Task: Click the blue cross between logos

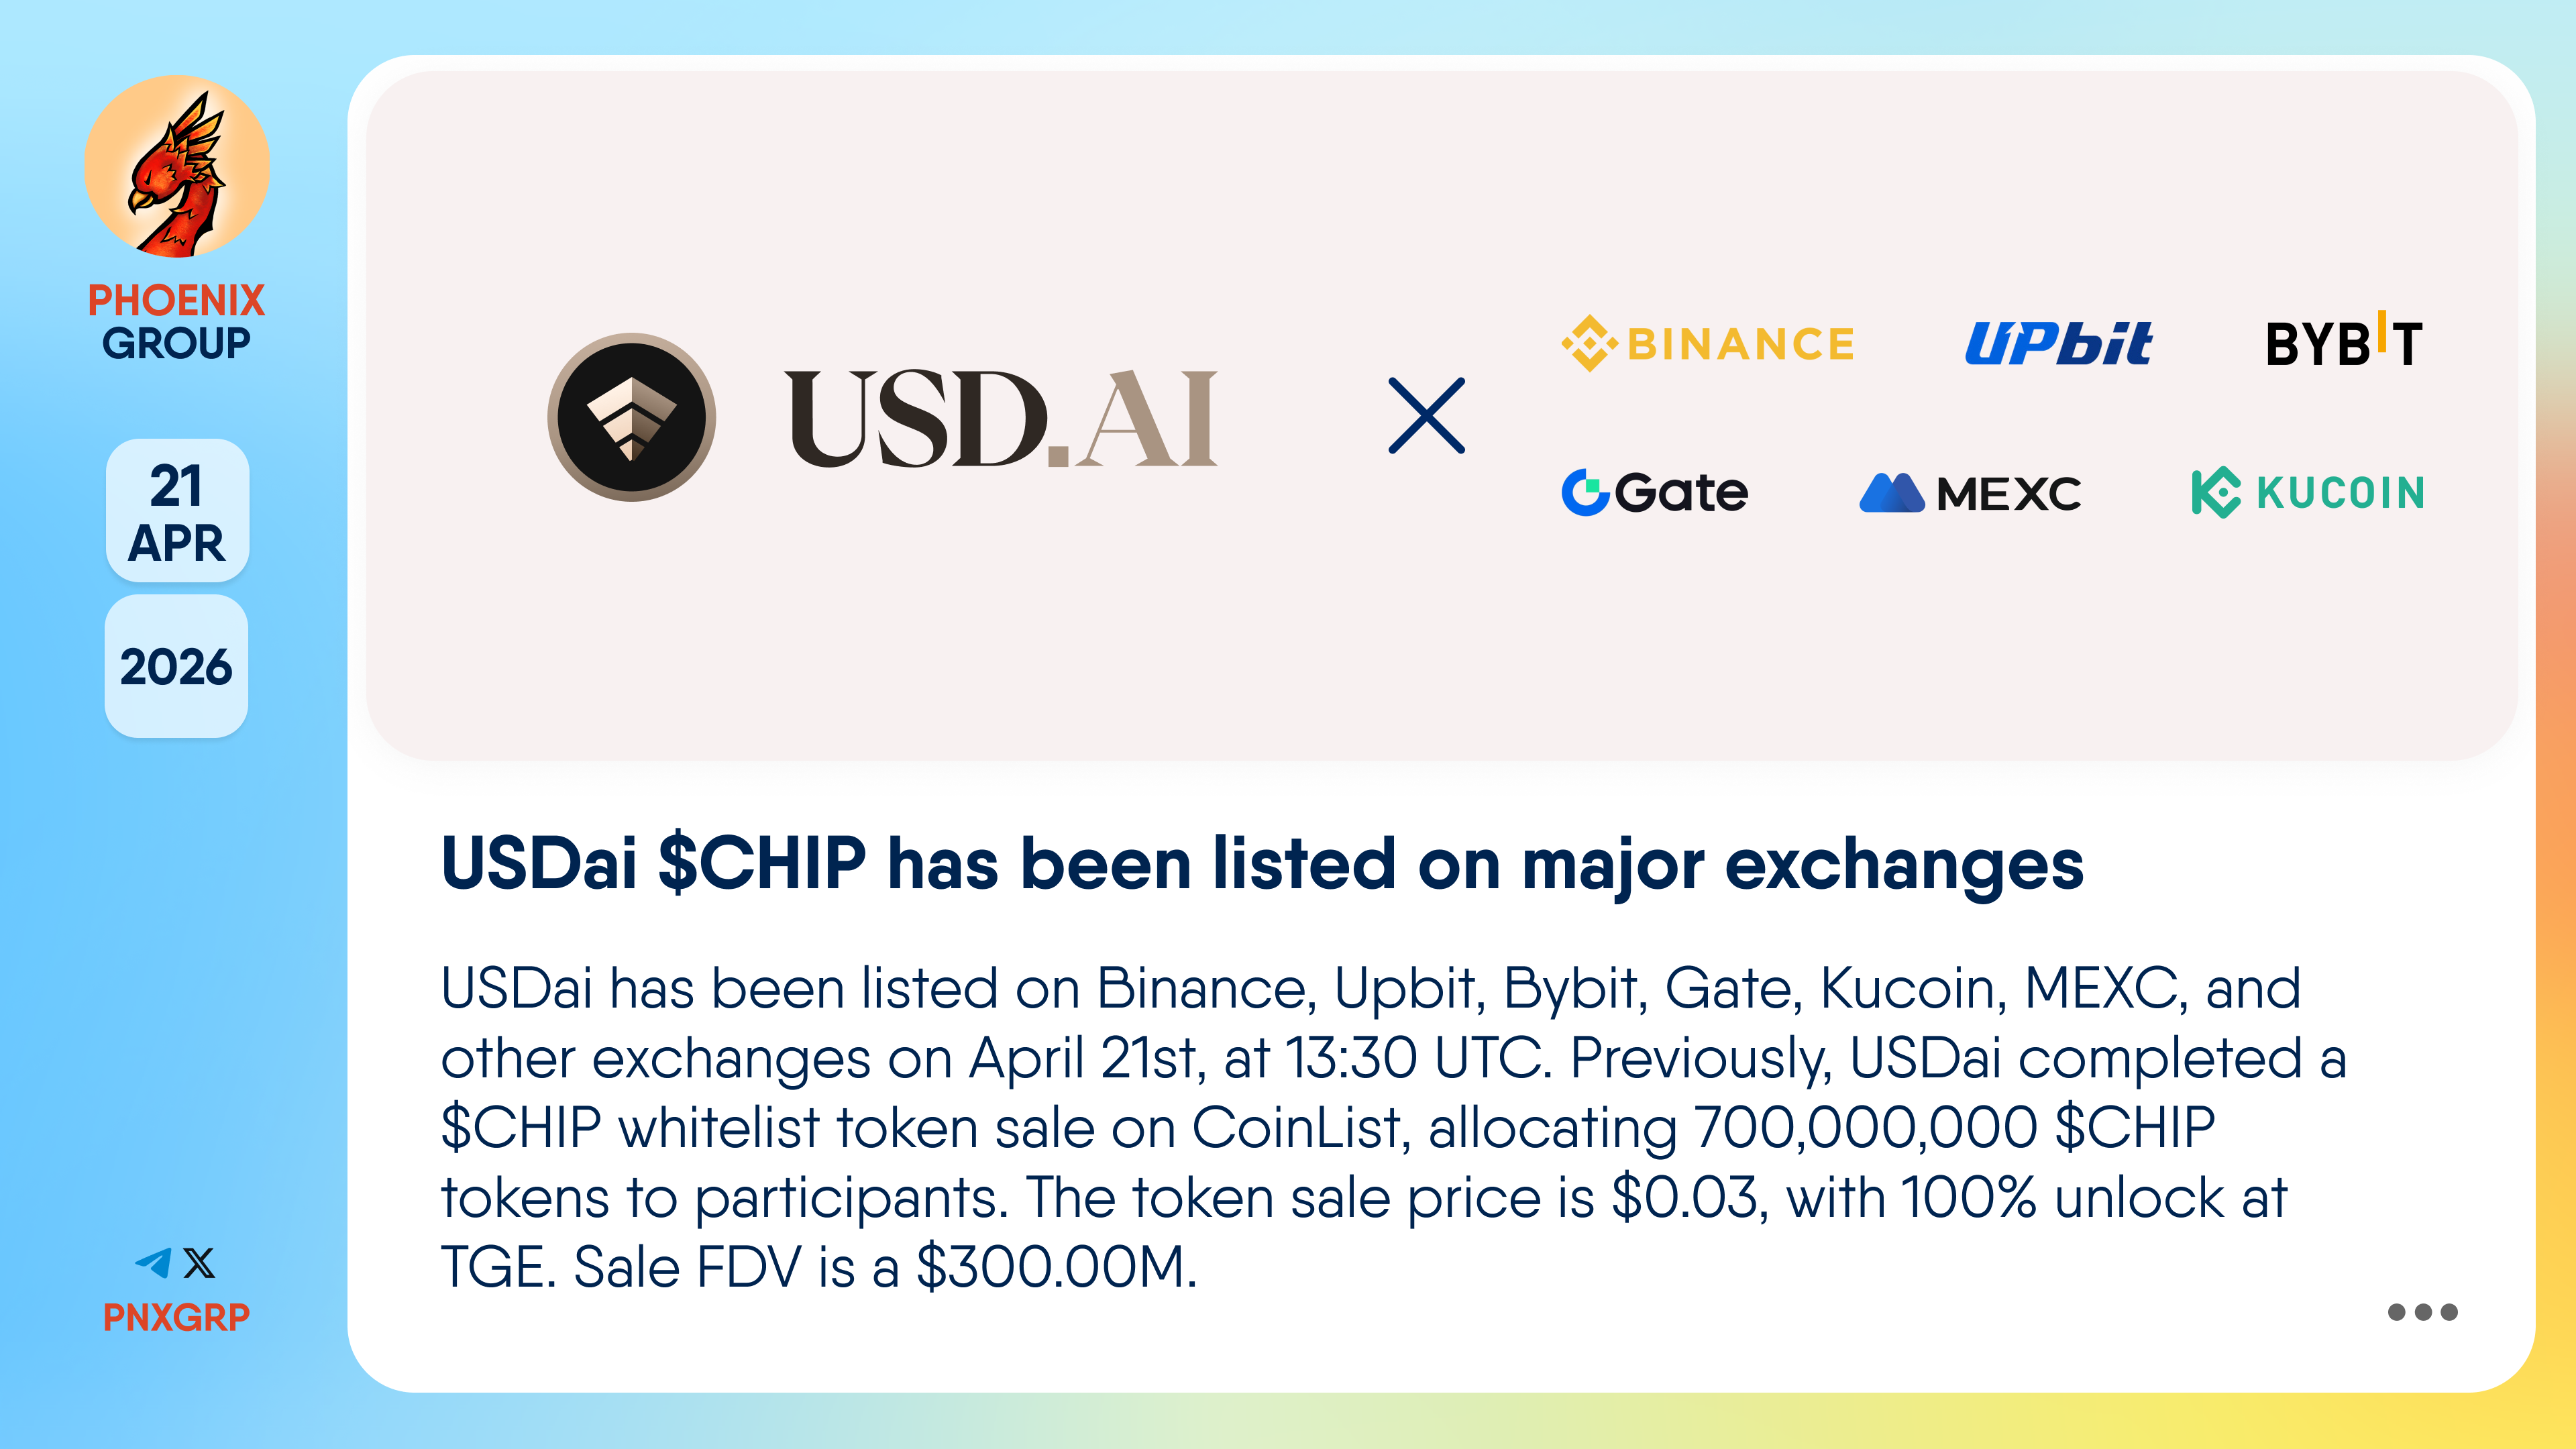Action: [x=1427, y=416]
